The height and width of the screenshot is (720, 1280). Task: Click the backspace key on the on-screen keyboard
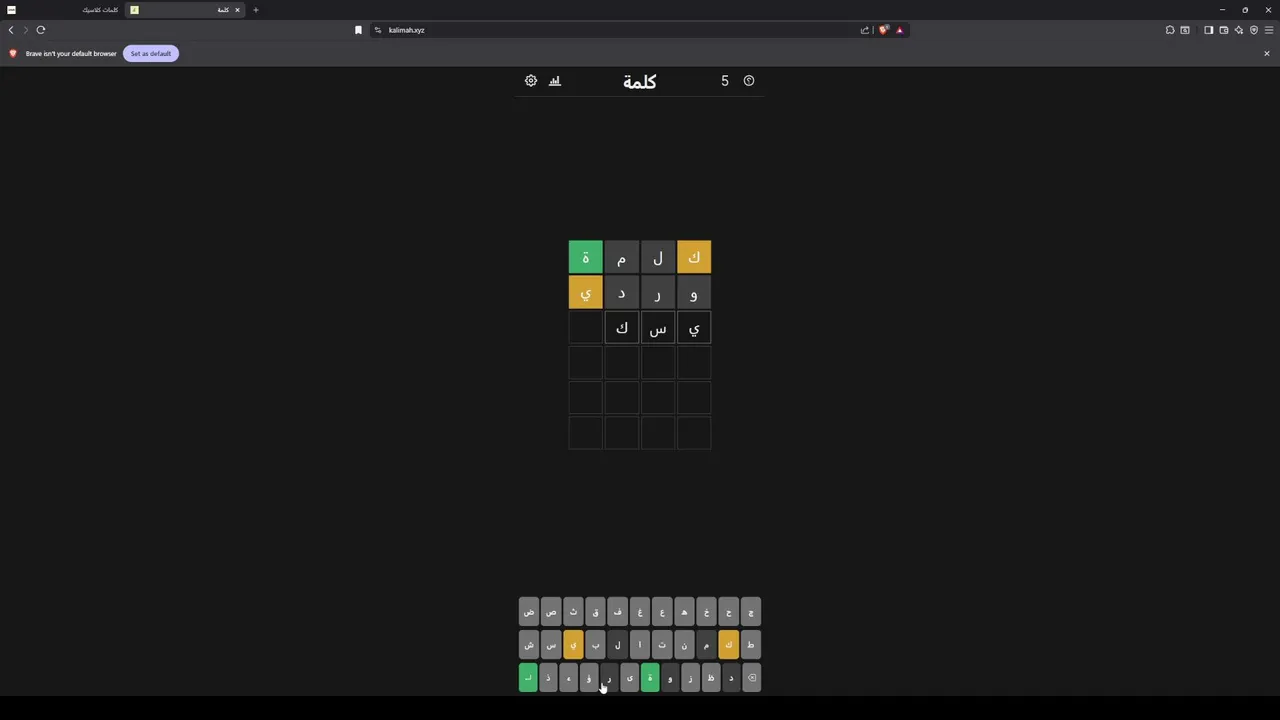(x=752, y=678)
